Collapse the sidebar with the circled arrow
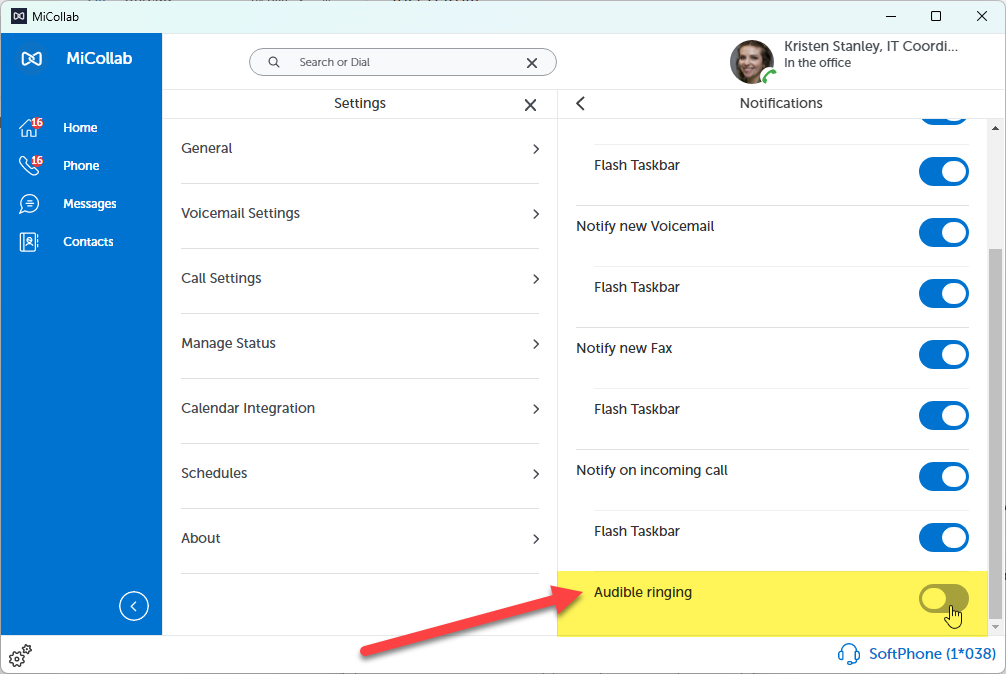 tap(133, 606)
